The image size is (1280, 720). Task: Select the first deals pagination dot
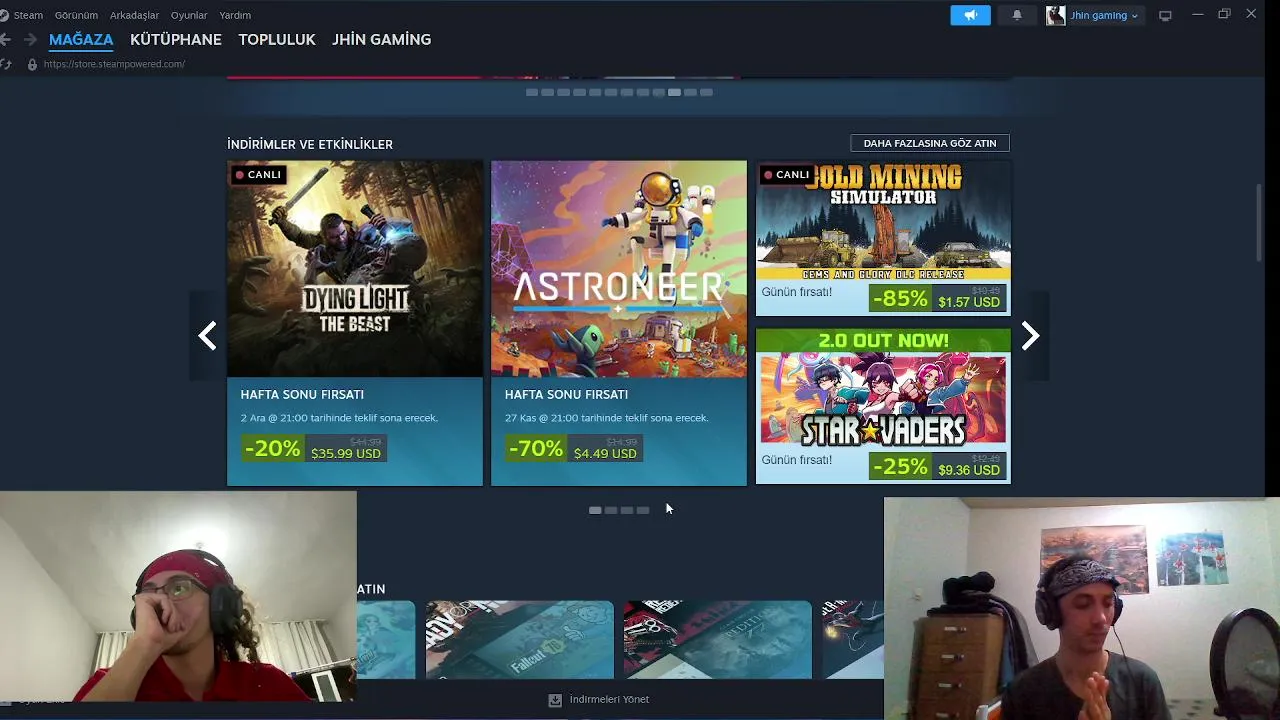pyautogui.click(x=595, y=510)
